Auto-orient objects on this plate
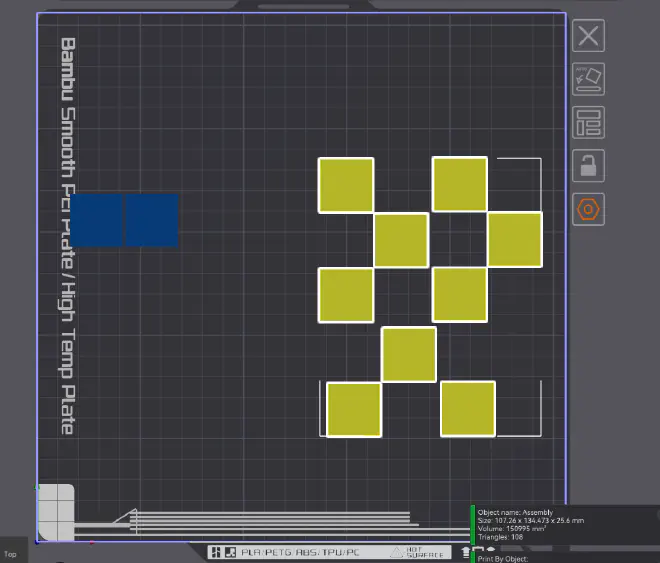This screenshot has height=563, width=660. click(588, 79)
